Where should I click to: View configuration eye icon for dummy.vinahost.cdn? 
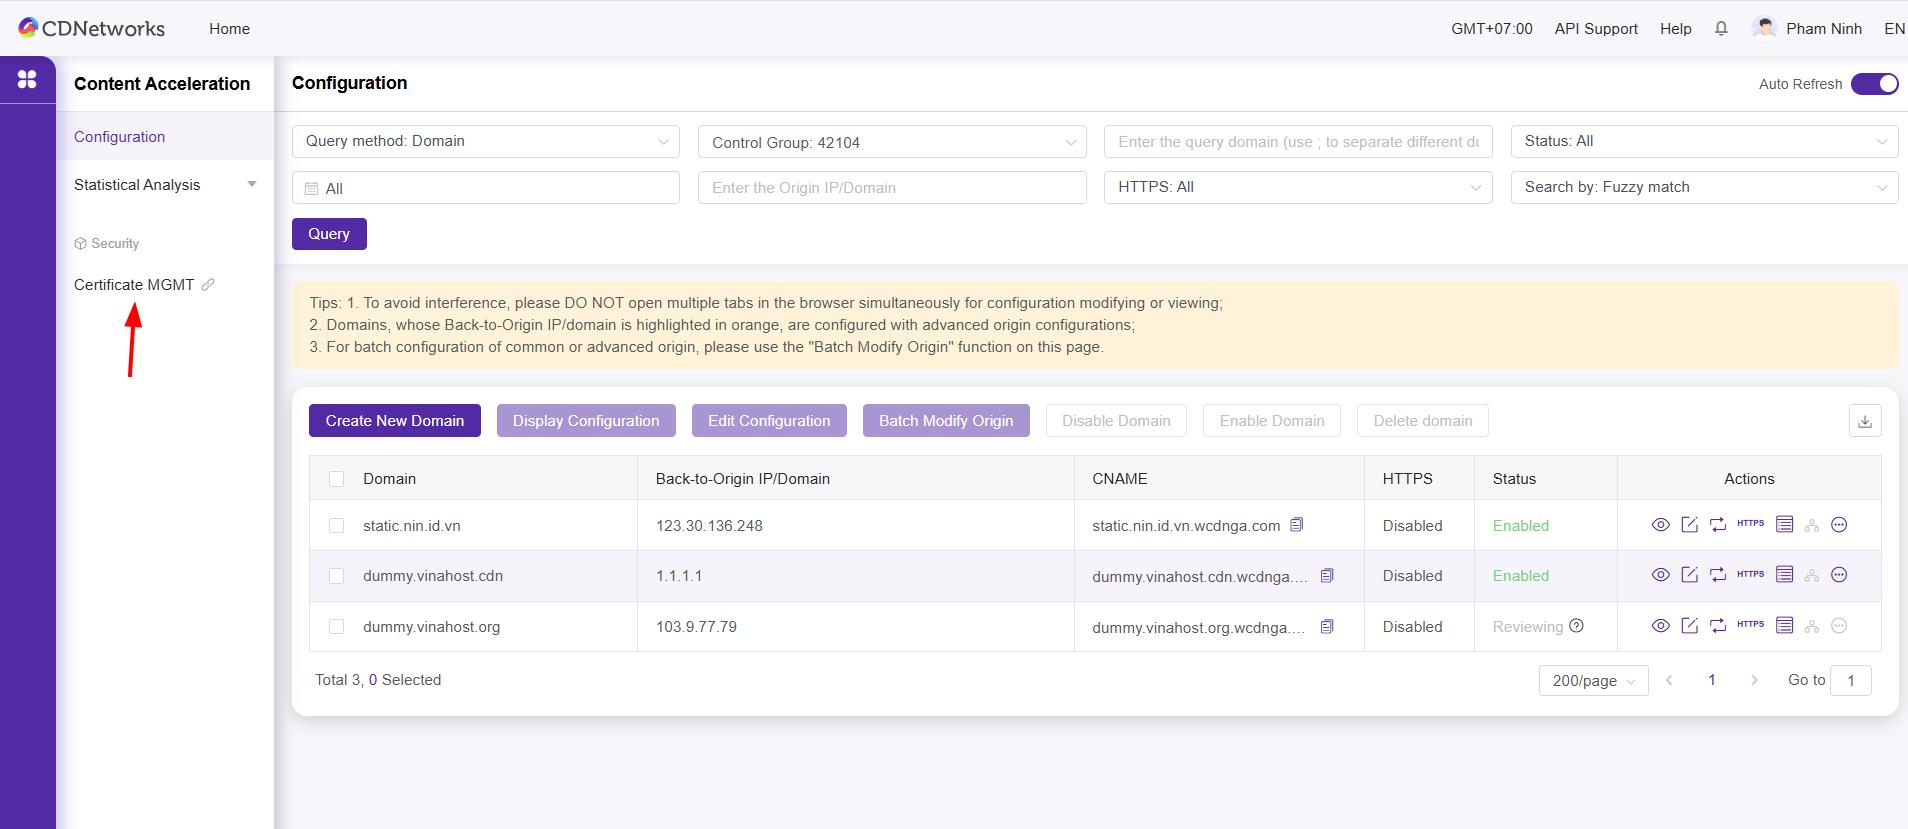pyautogui.click(x=1660, y=575)
